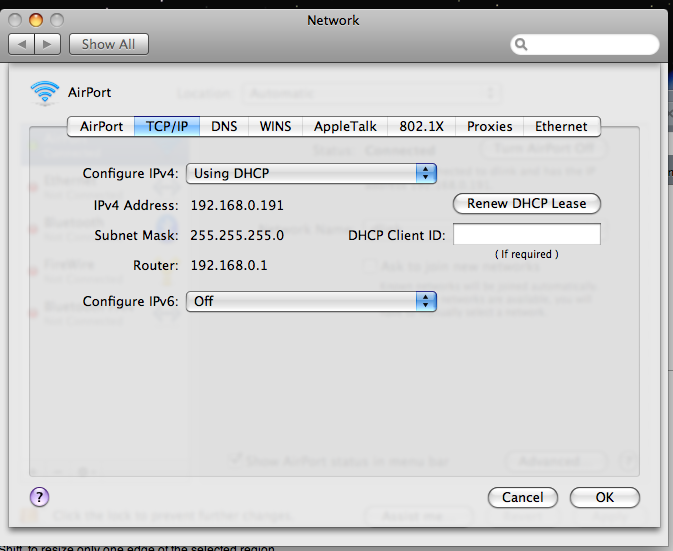This screenshot has width=673, height=551.
Task: Switch to the AirPort tab
Action: (x=101, y=126)
